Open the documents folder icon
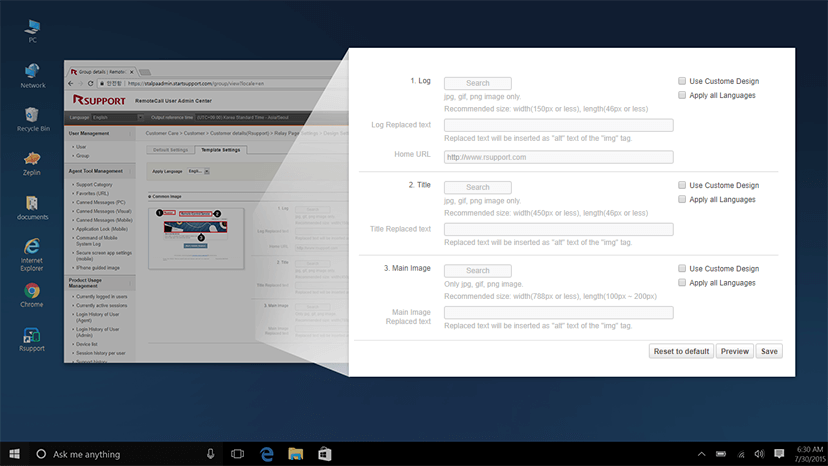828x466 pixels. point(32,208)
